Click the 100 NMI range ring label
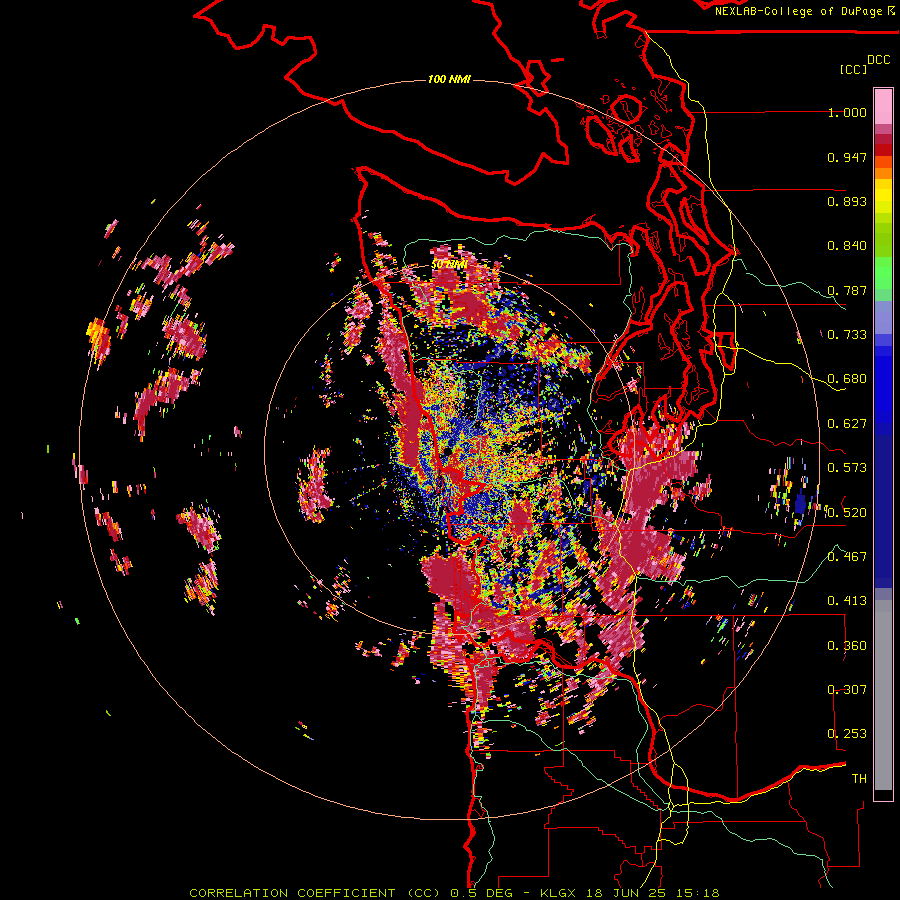 pos(449,79)
